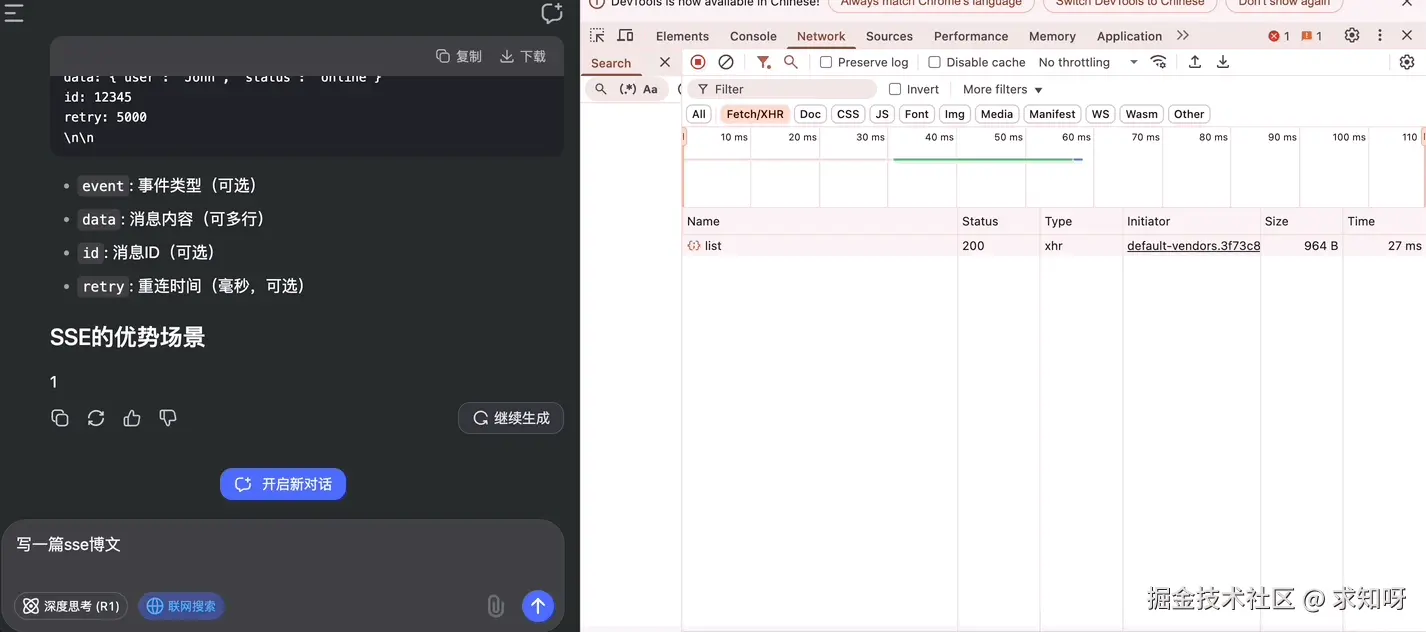
Task: Switch to the Performance tab
Action: (971, 36)
